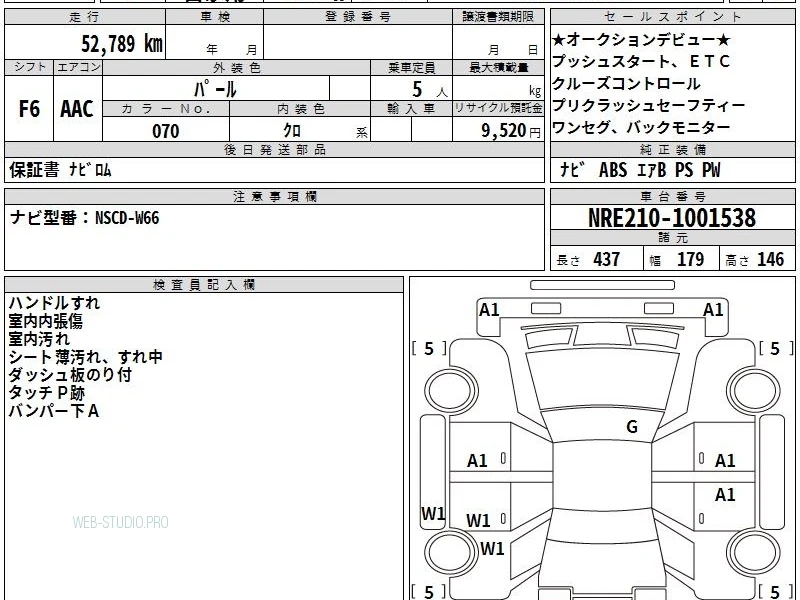Select the シート薄汚れ、すれ中 note
Viewport: 800px width, 600px height.
pyautogui.click(x=85, y=357)
